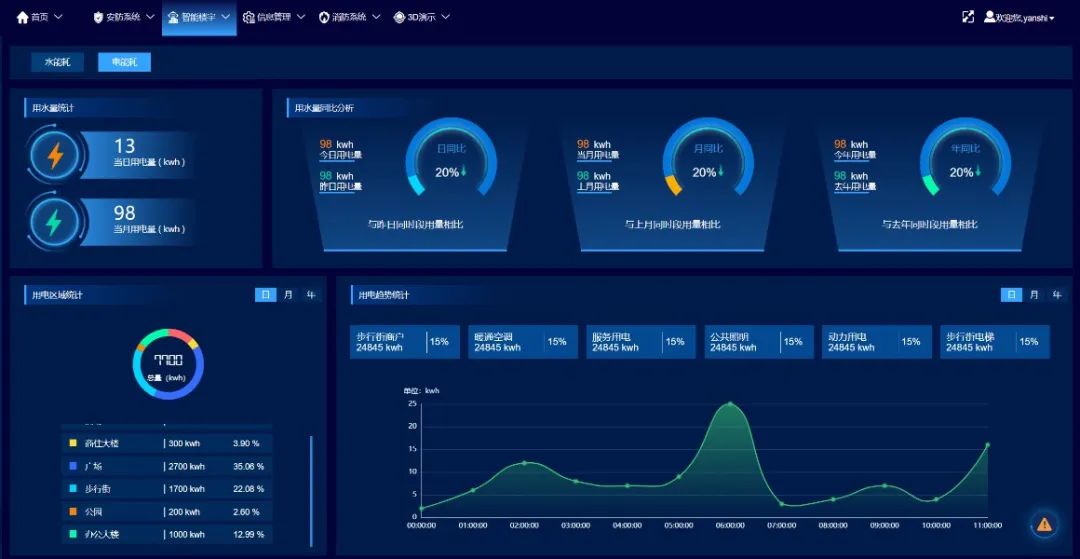Viewport: 1080px width, 559px height.
Task: Click the 年同比 20% gauge
Action: tap(966, 158)
